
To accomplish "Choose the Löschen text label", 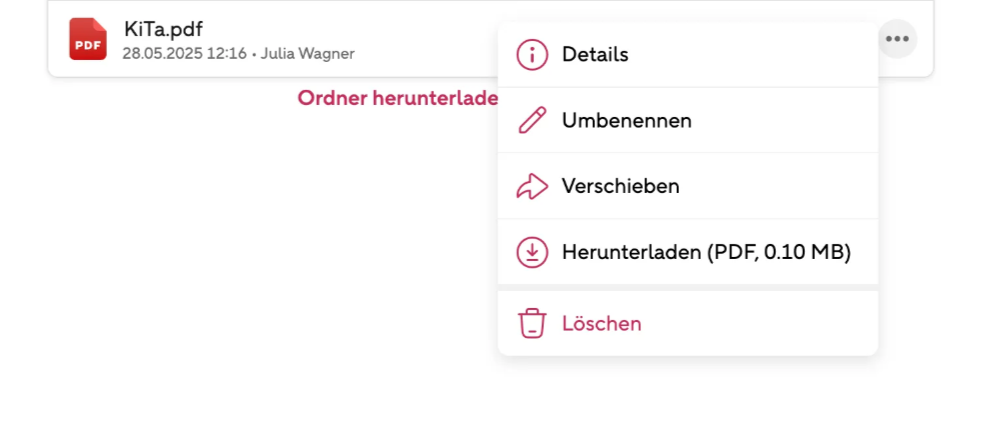I will tap(601, 324).
